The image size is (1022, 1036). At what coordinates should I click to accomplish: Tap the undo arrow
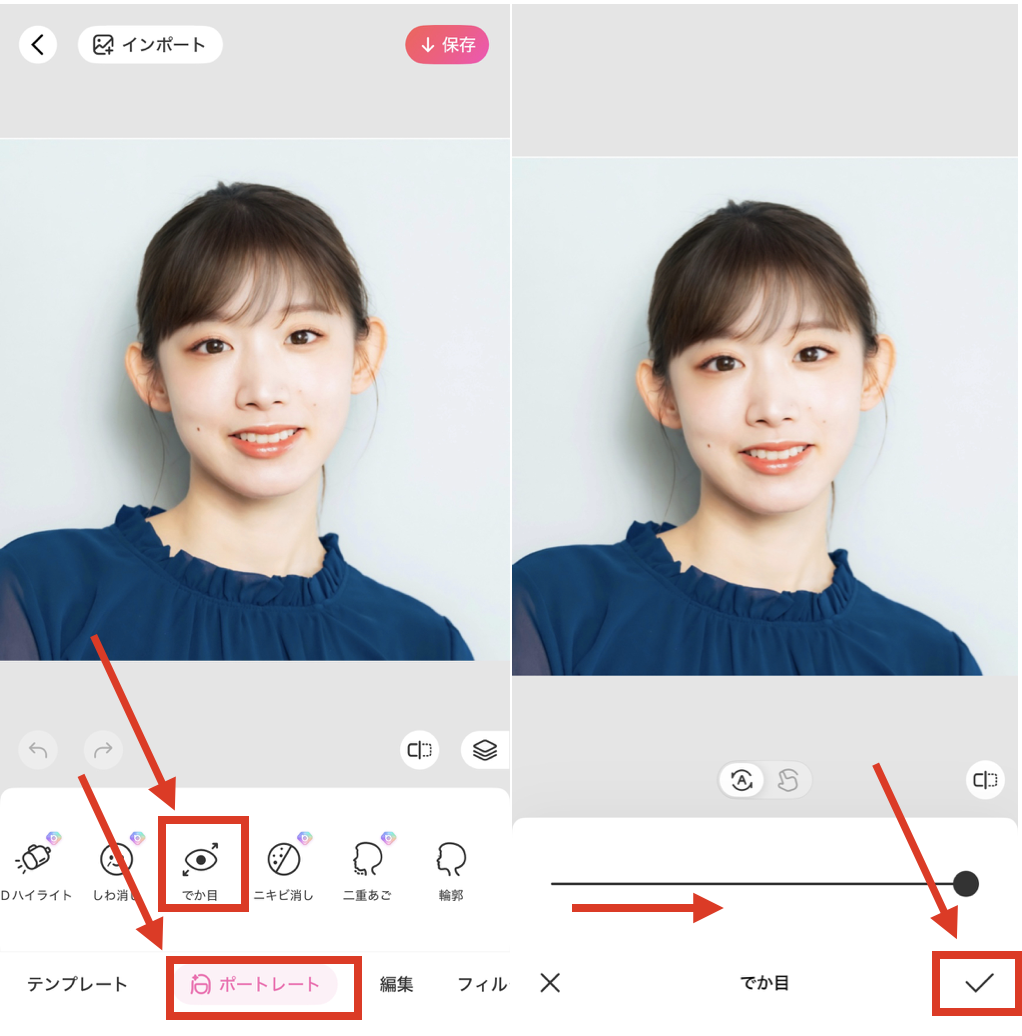(38, 750)
